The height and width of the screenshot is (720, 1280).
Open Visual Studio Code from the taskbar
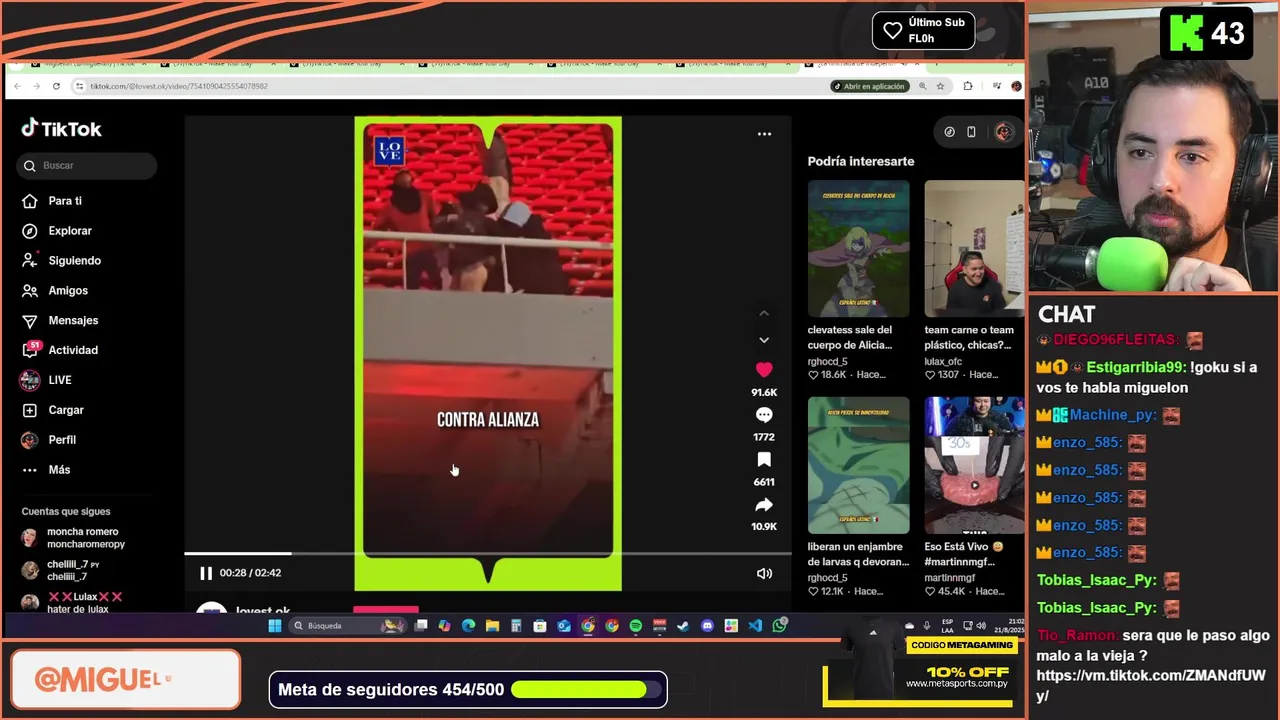[x=755, y=626]
